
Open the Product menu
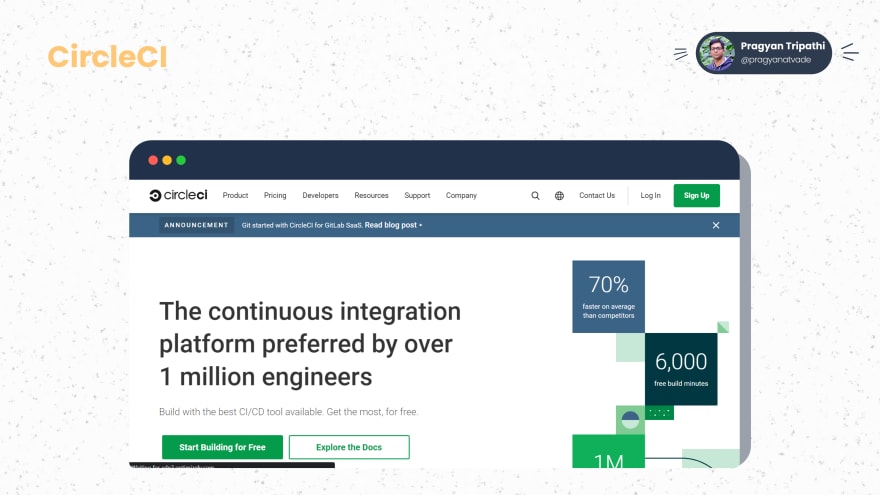[x=235, y=195]
